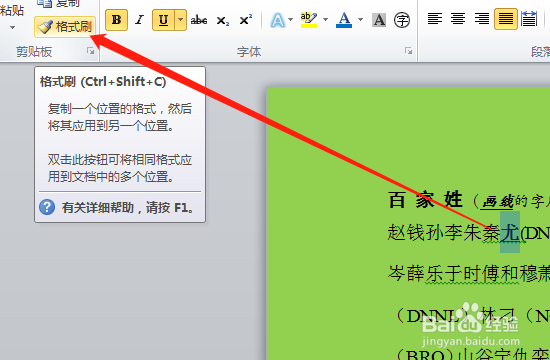The image size is (550, 360).
Task: Open font color dropdown arrow
Action: 360,20
